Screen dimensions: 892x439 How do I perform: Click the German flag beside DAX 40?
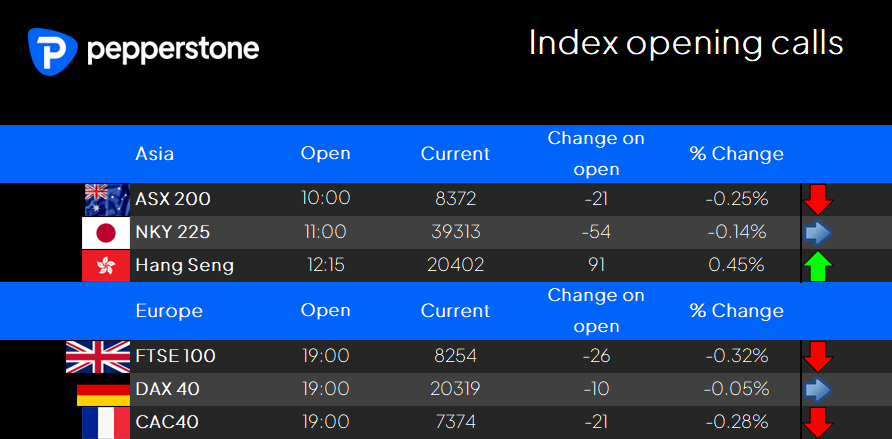(x=104, y=395)
